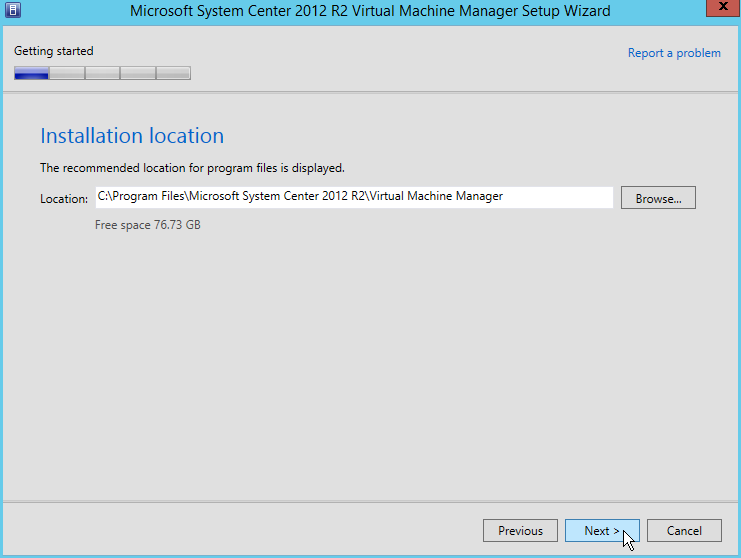
Task: Click the last progress bar segment
Action: (x=173, y=73)
